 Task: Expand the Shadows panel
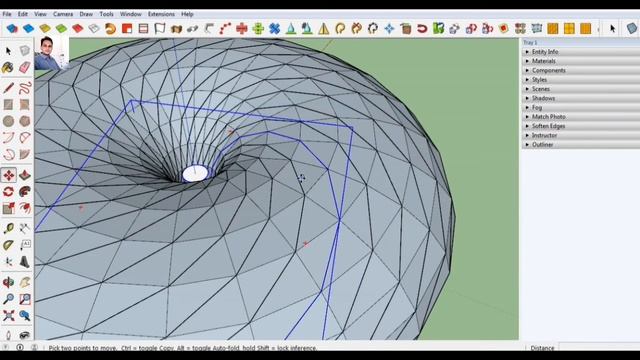(x=581, y=98)
